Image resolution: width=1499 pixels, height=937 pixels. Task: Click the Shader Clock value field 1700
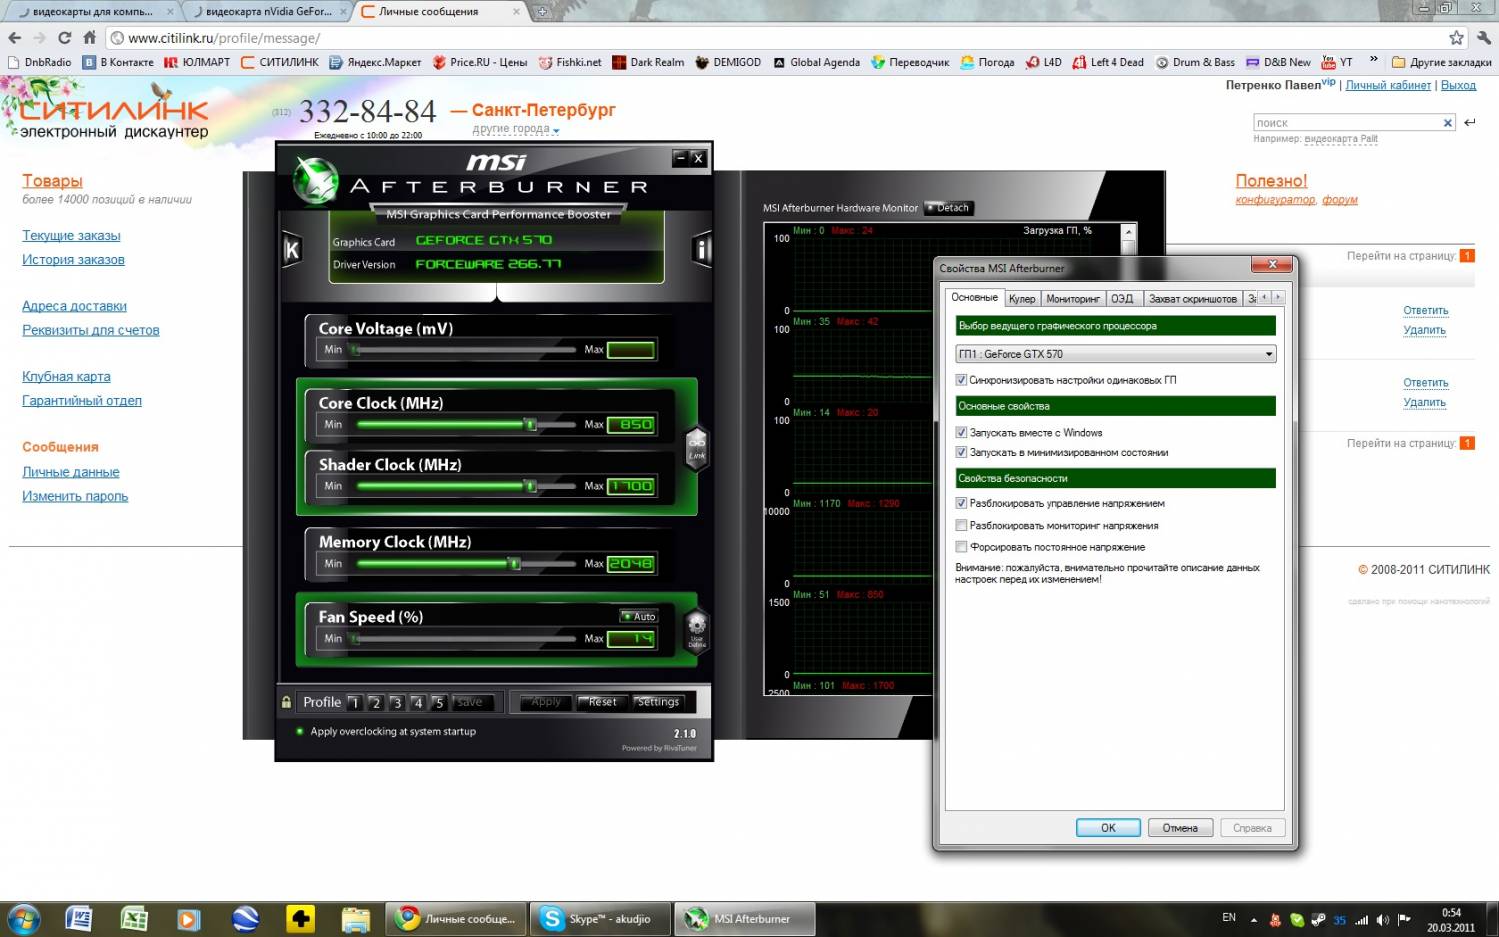click(x=631, y=487)
